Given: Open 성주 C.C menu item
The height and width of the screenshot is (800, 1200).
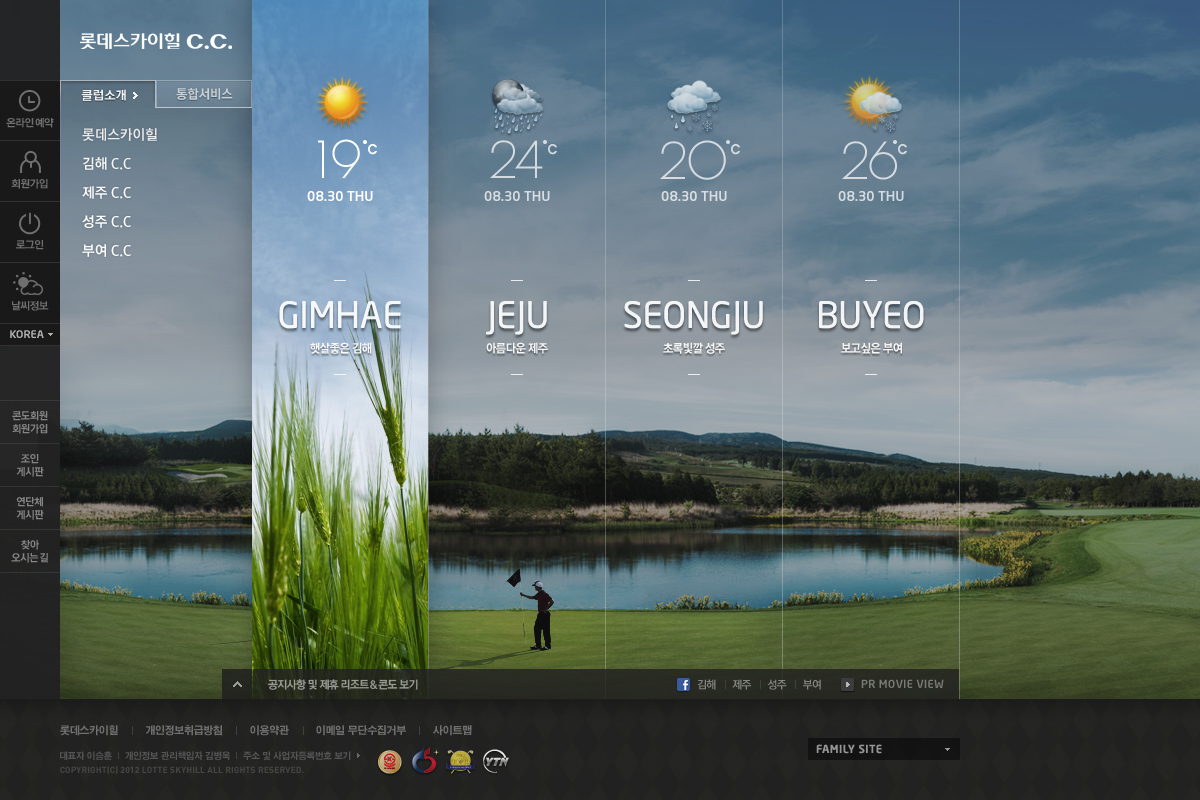Looking at the screenshot, I should point(107,222).
